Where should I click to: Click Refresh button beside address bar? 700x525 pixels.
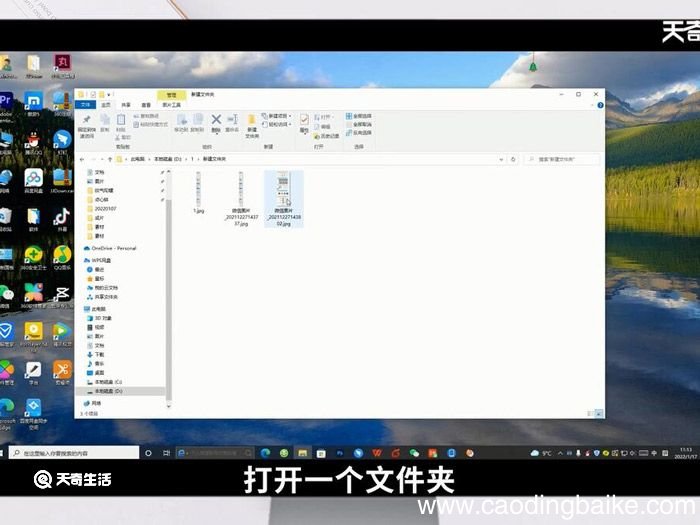(x=513, y=159)
